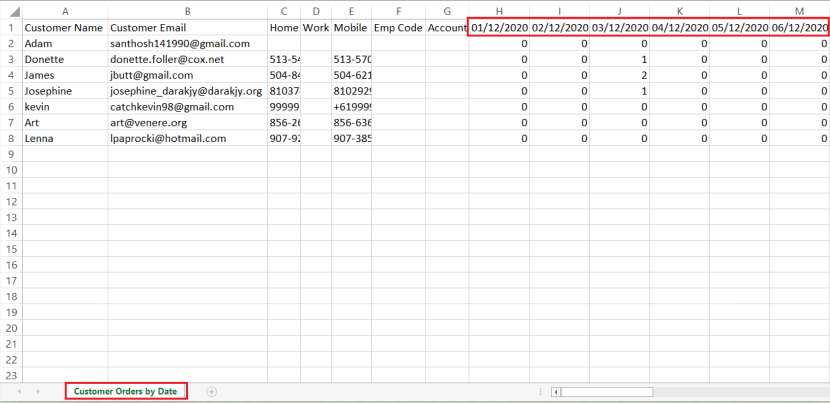Select column A header
Image resolution: width=830 pixels, height=403 pixels.
(x=64, y=10)
